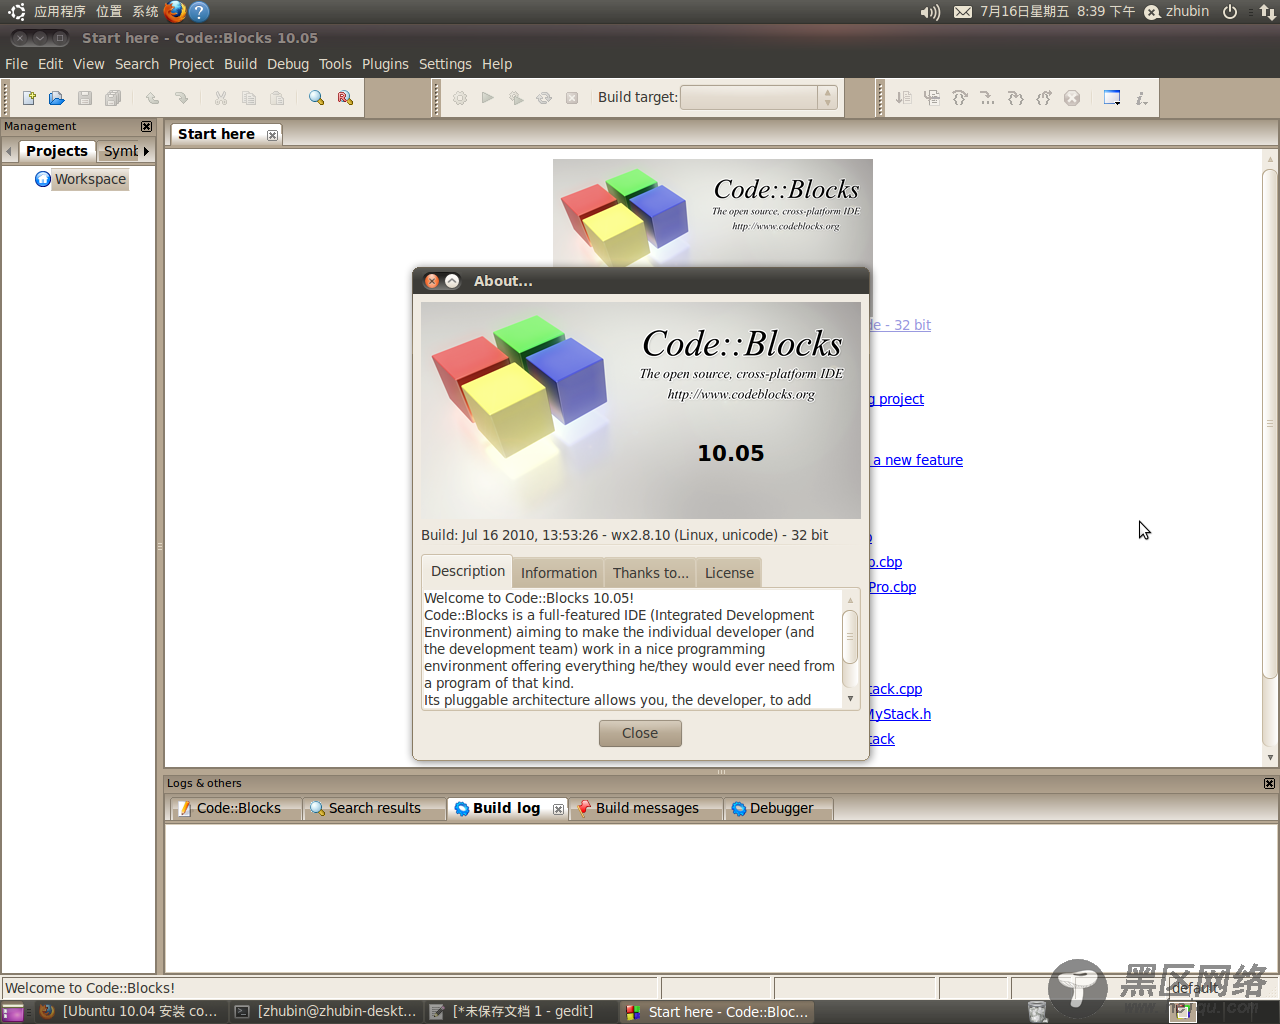1280x1024 pixels.
Task: Click the Copy toolbar icon
Action: coord(249,98)
